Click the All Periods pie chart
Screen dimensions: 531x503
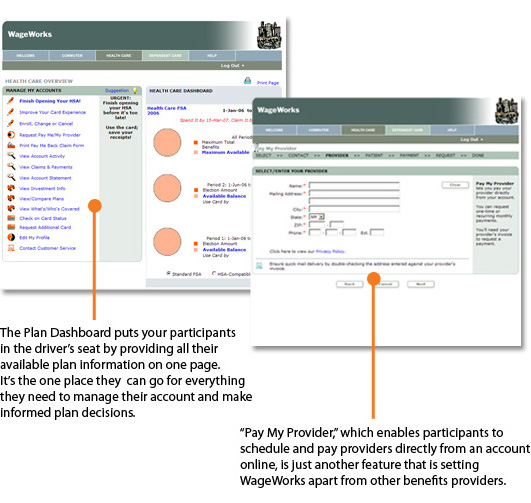coord(167,142)
